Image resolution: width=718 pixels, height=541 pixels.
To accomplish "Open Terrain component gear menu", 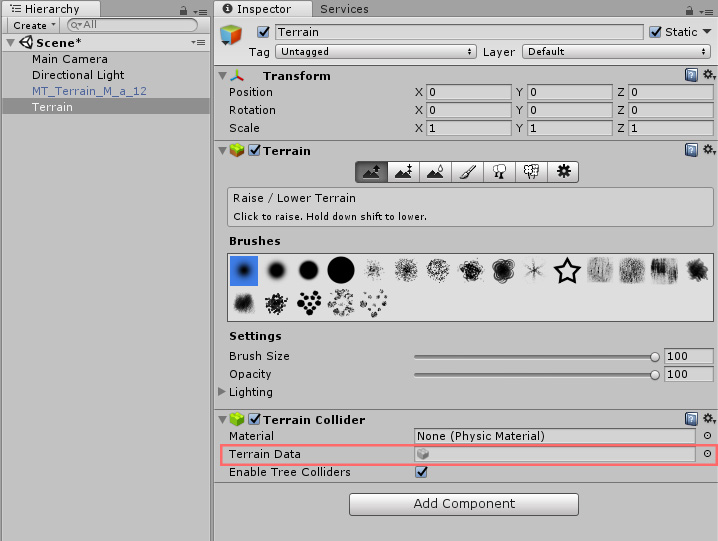I will point(709,149).
